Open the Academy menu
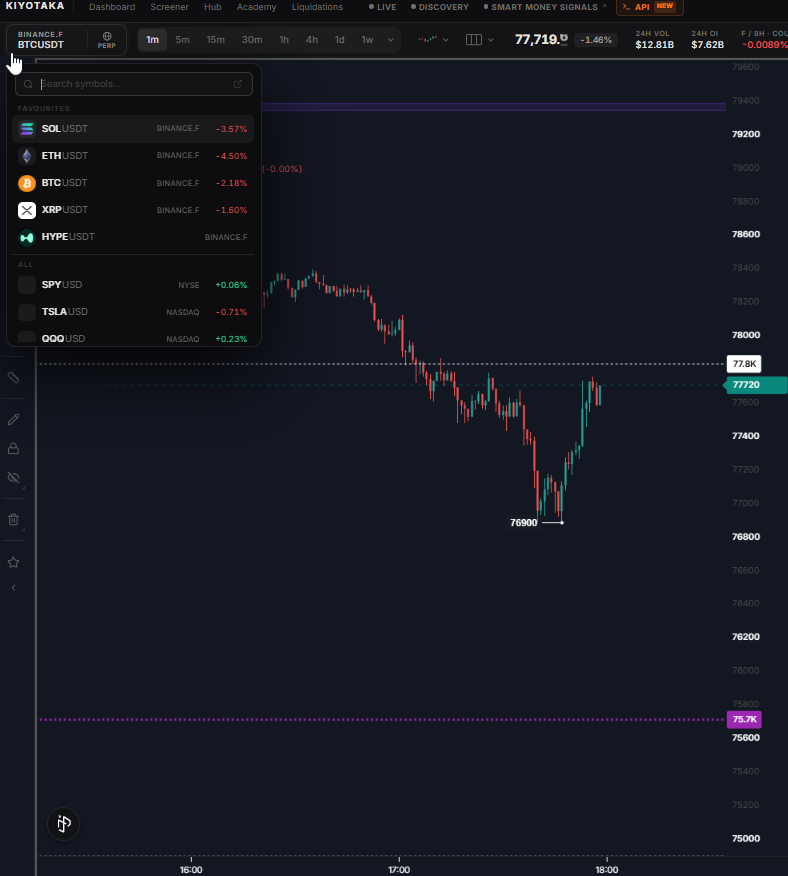Image resolution: width=788 pixels, height=876 pixels. tap(257, 7)
